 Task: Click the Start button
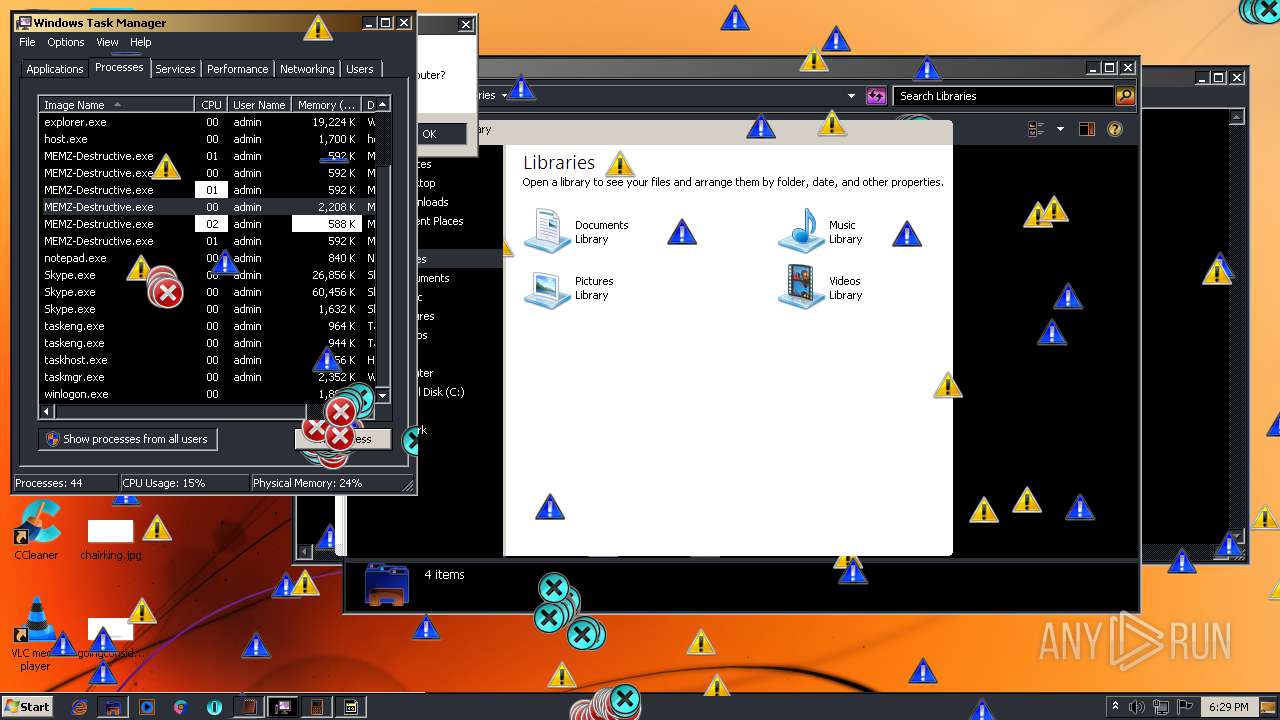pyautogui.click(x=27, y=707)
